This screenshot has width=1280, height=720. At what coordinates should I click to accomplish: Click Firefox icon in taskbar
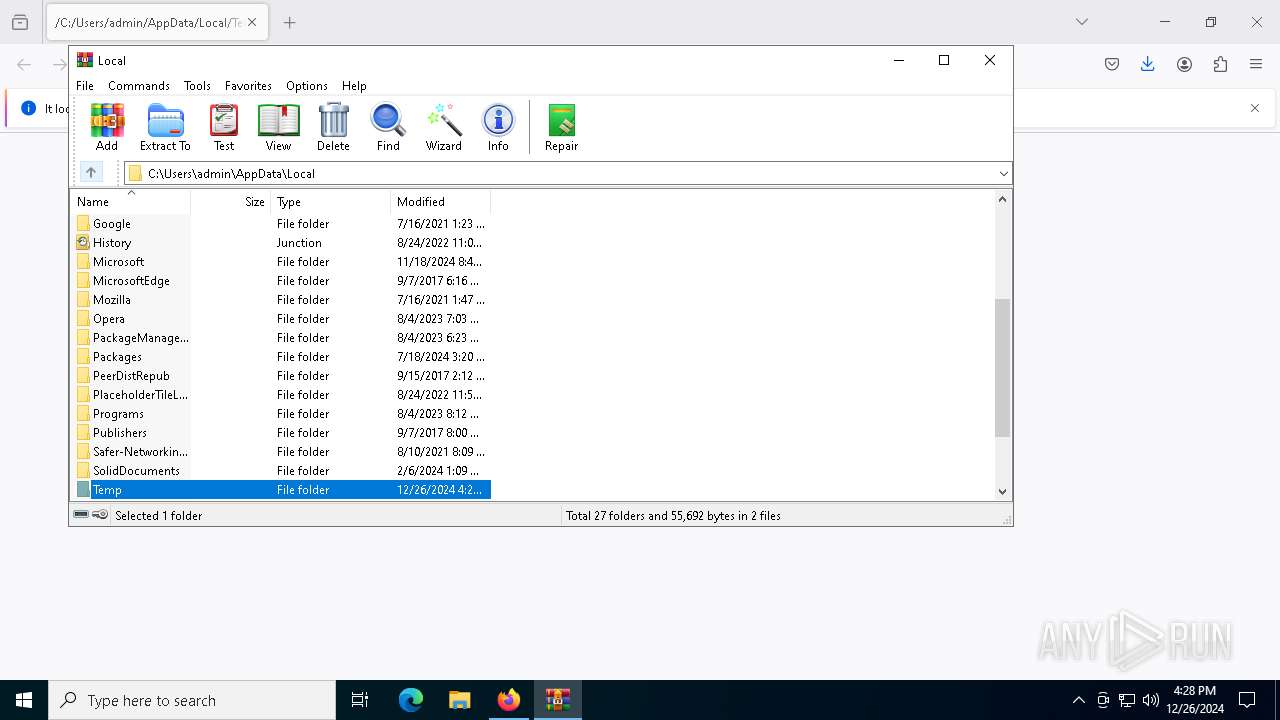pyautogui.click(x=509, y=700)
